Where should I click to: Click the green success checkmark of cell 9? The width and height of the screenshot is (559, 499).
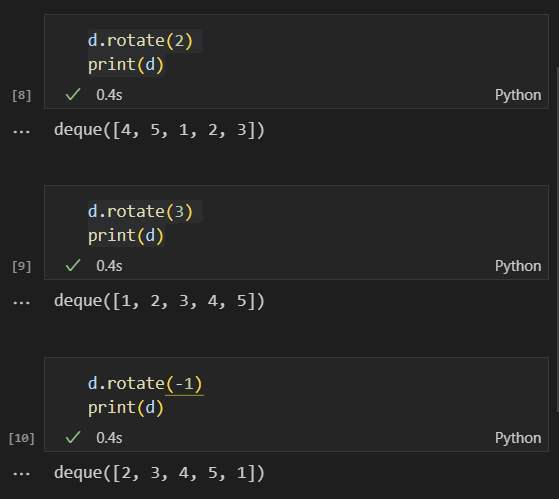pyautogui.click(x=73, y=266)
